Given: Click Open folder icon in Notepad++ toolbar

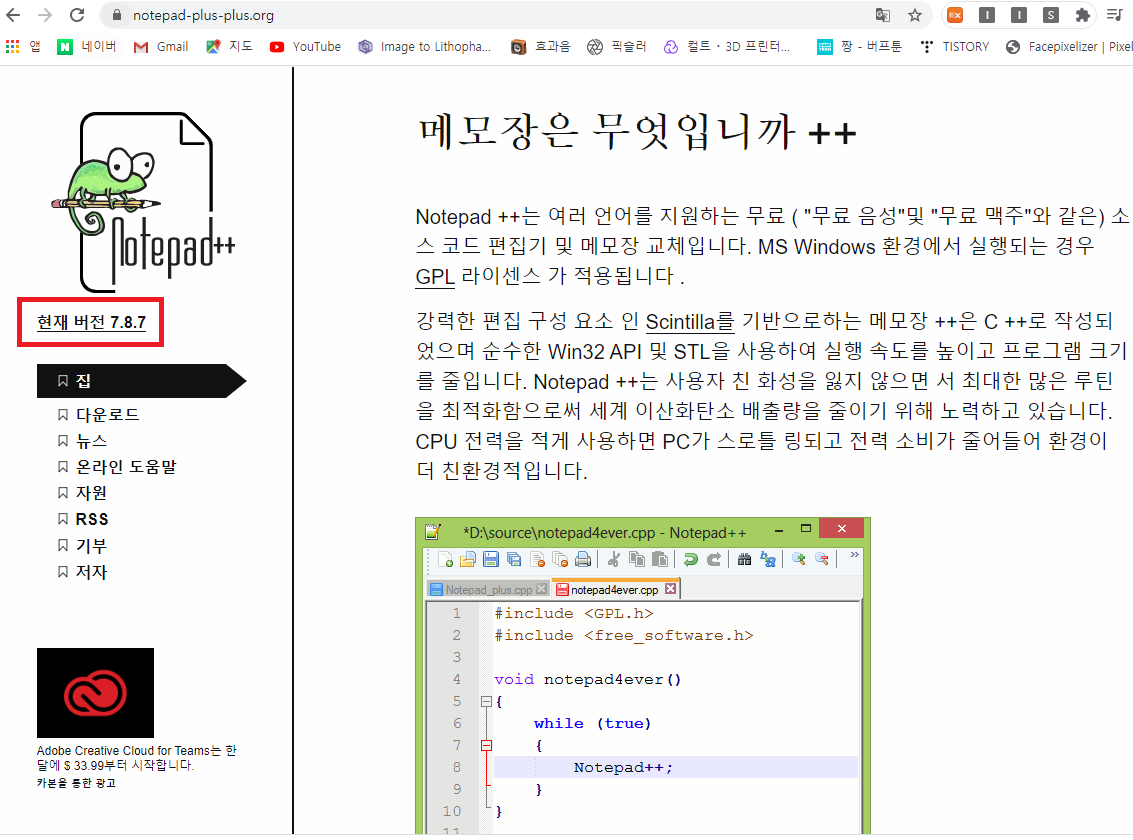Looking at the screenshot, I should [468, 559].
